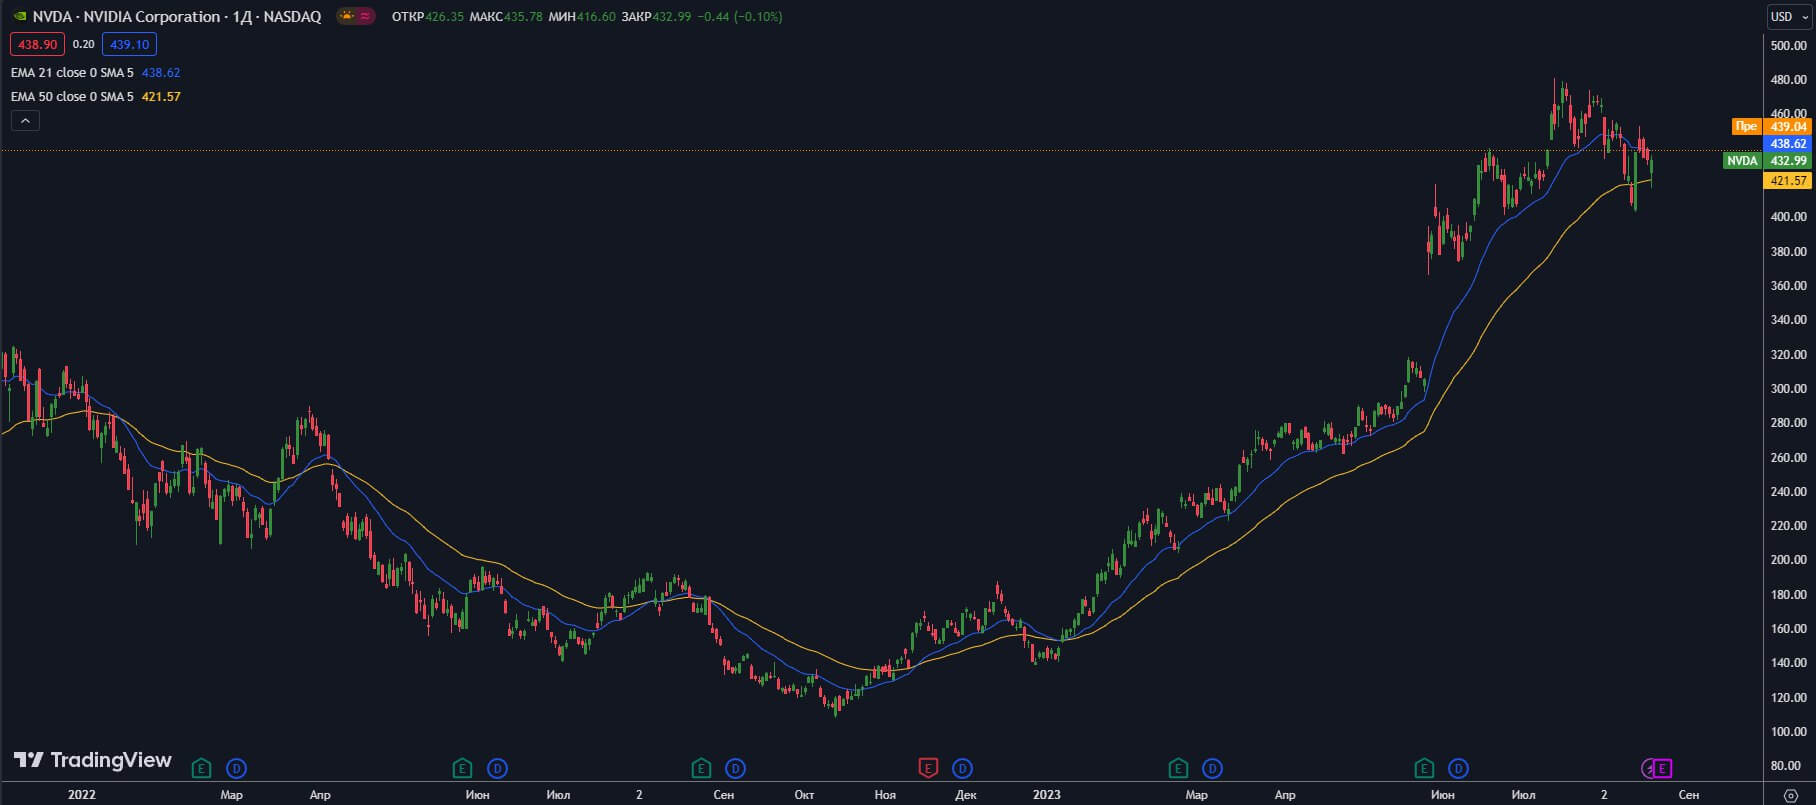Click the NVDA 432.99 last price label
Screen dimensions: 1816x805
point(1767,160)
